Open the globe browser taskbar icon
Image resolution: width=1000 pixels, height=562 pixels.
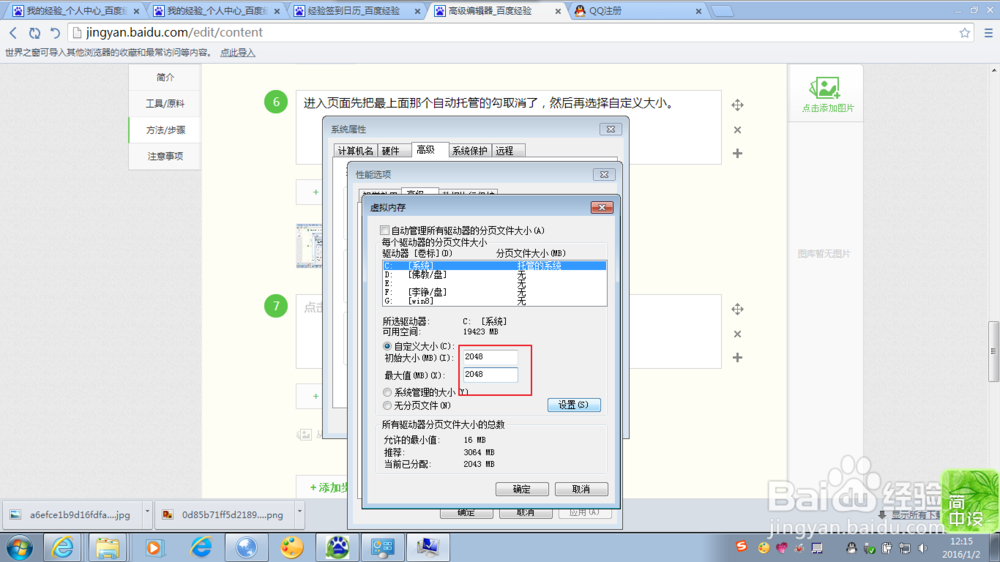coord(246,547)
